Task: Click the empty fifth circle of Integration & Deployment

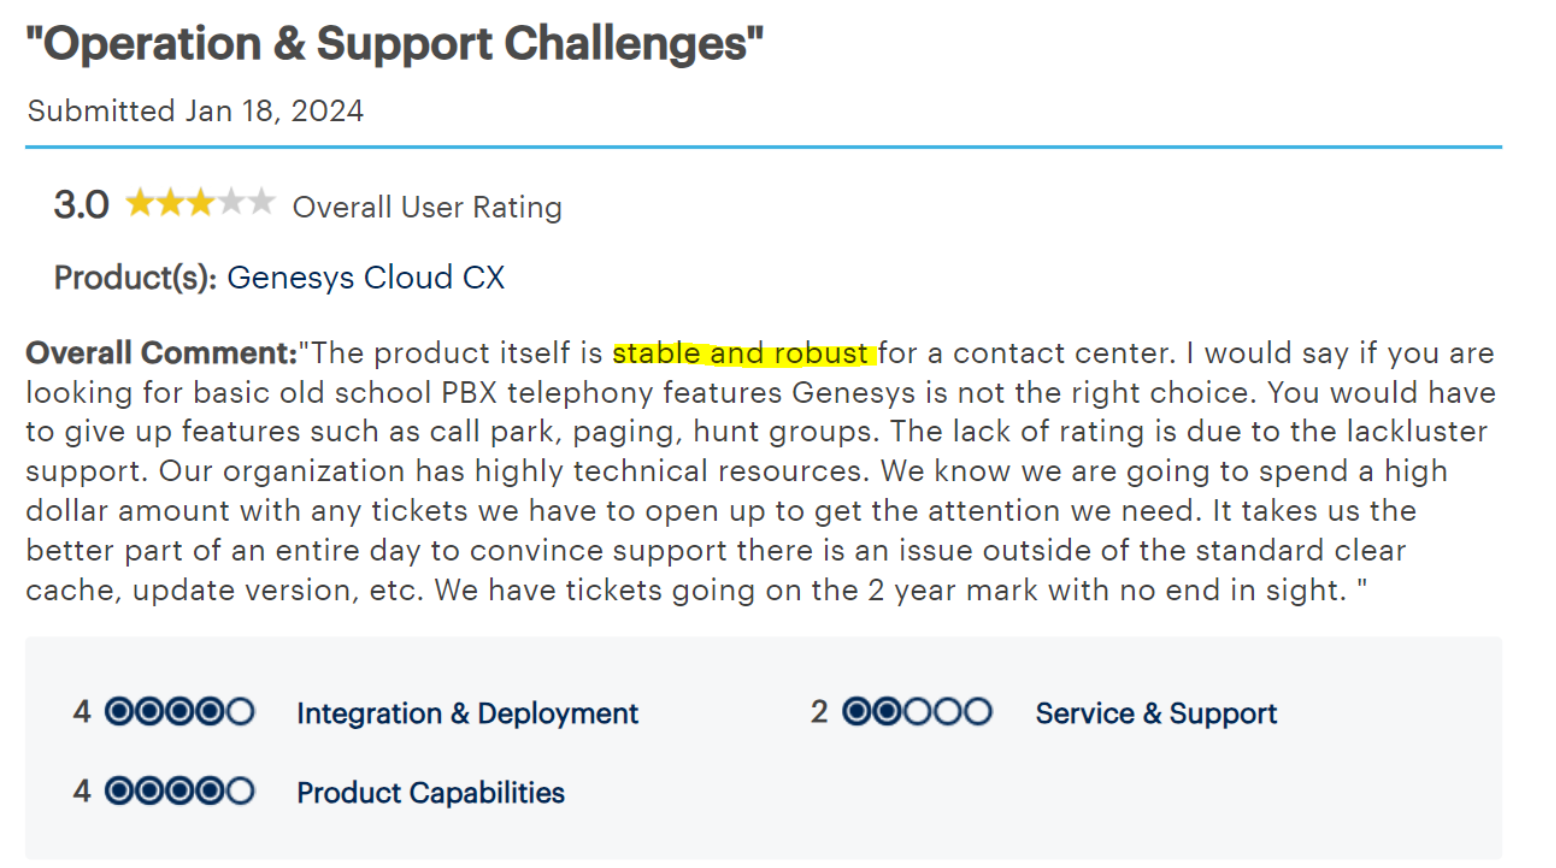Action: 240,712
